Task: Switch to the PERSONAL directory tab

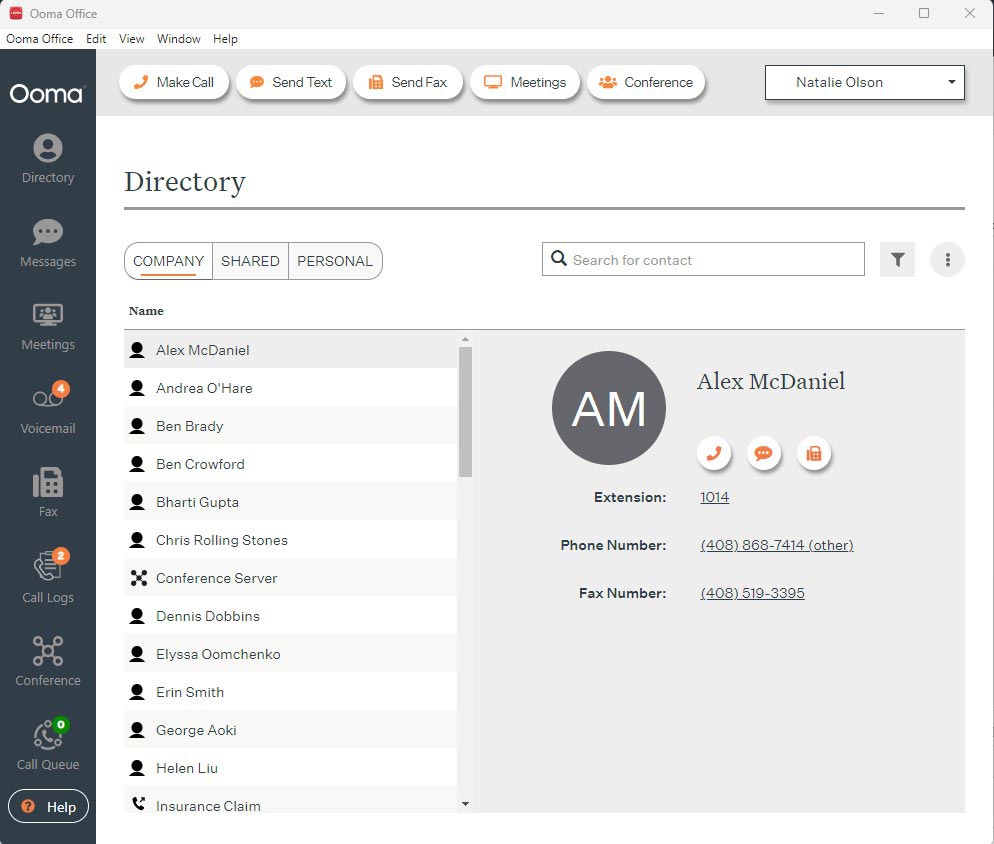Action: (x=335, y=261)
